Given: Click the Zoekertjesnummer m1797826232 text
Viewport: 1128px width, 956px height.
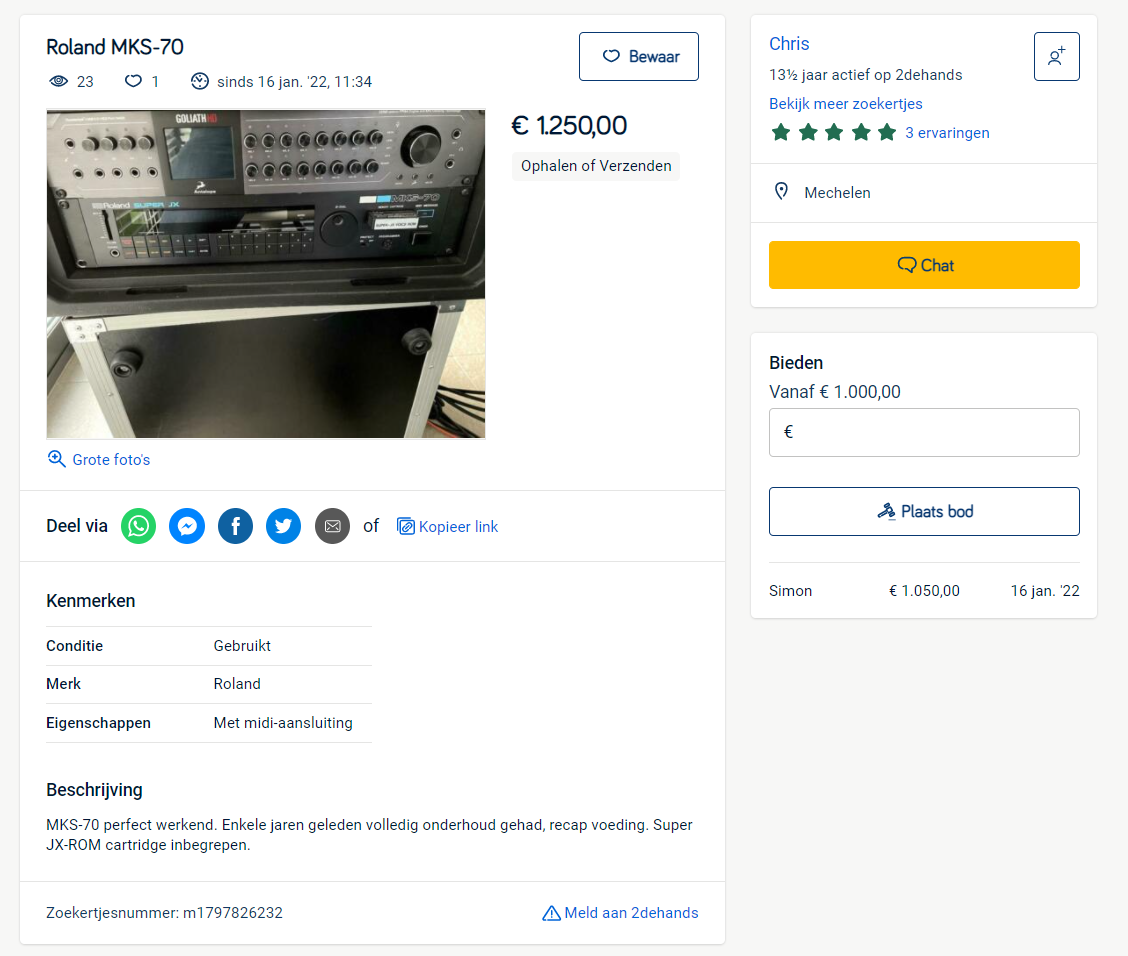Looking at the screenshot, I should coord(164,913).
